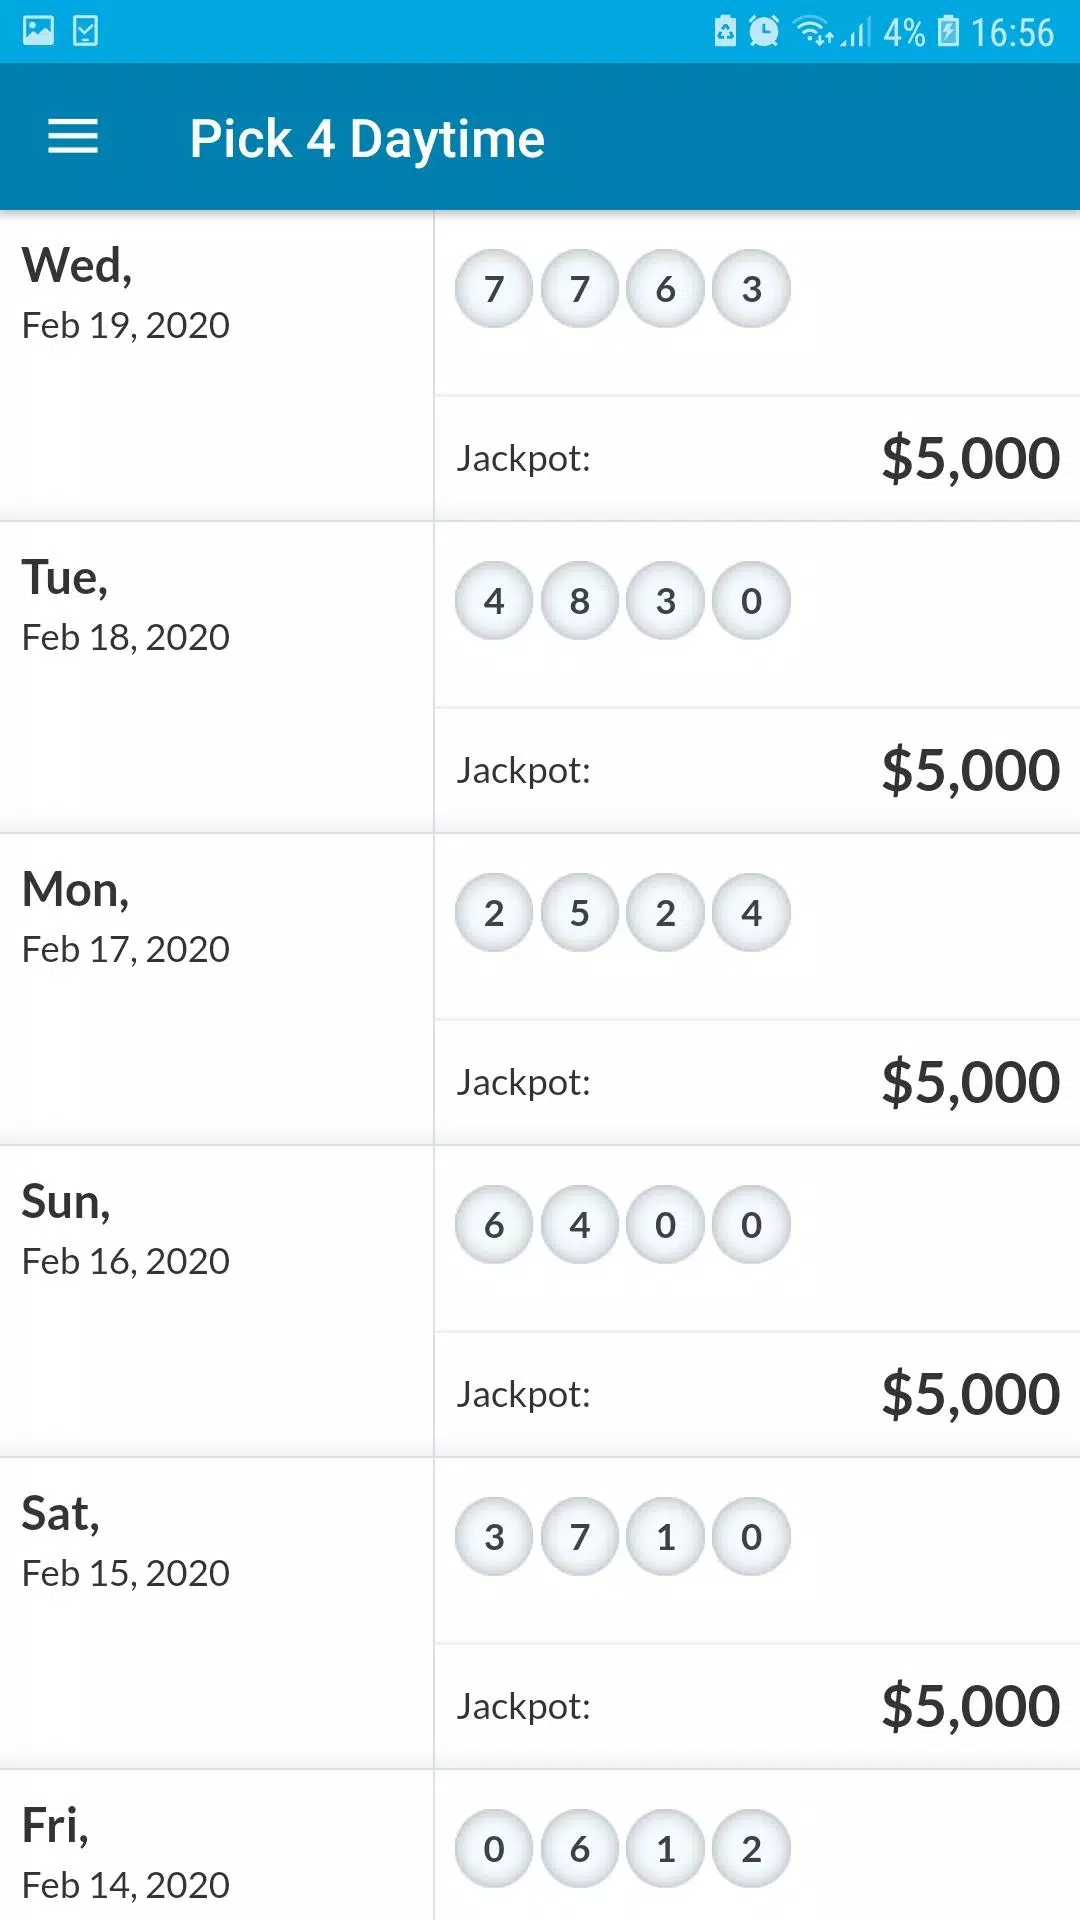Tap the image notification icon in status bar
The image size is (1080, 1920).
pyautogui.click(x=38, y=31)
